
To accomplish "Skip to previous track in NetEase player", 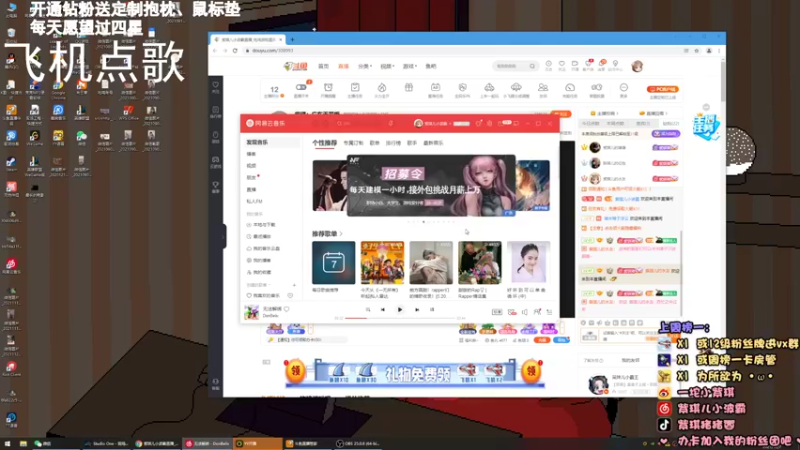I will [x=383, y=310].
